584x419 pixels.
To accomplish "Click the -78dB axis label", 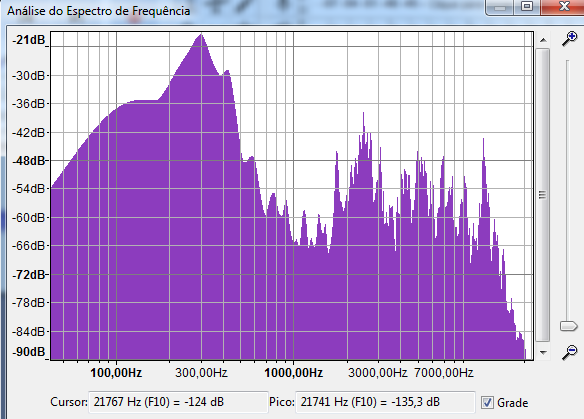I will pyautogui.click(x=29, y=303).
